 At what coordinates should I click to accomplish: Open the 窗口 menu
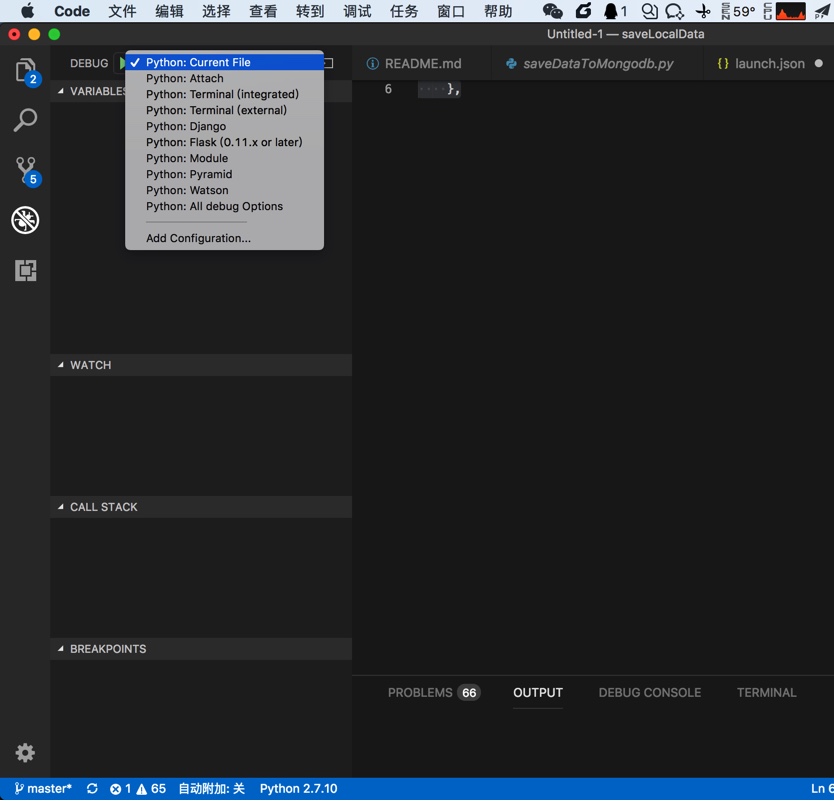[451, 11]
